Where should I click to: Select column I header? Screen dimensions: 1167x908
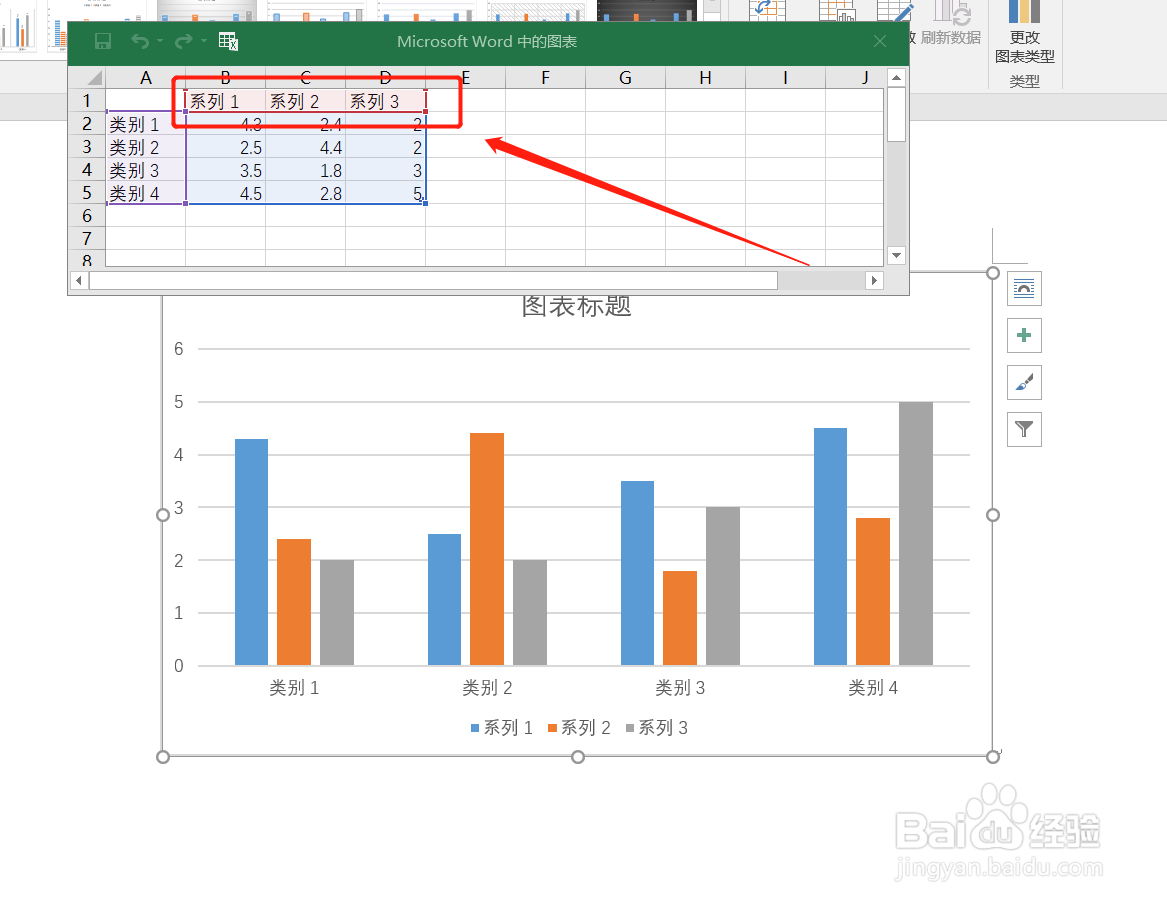click(785, 78)
